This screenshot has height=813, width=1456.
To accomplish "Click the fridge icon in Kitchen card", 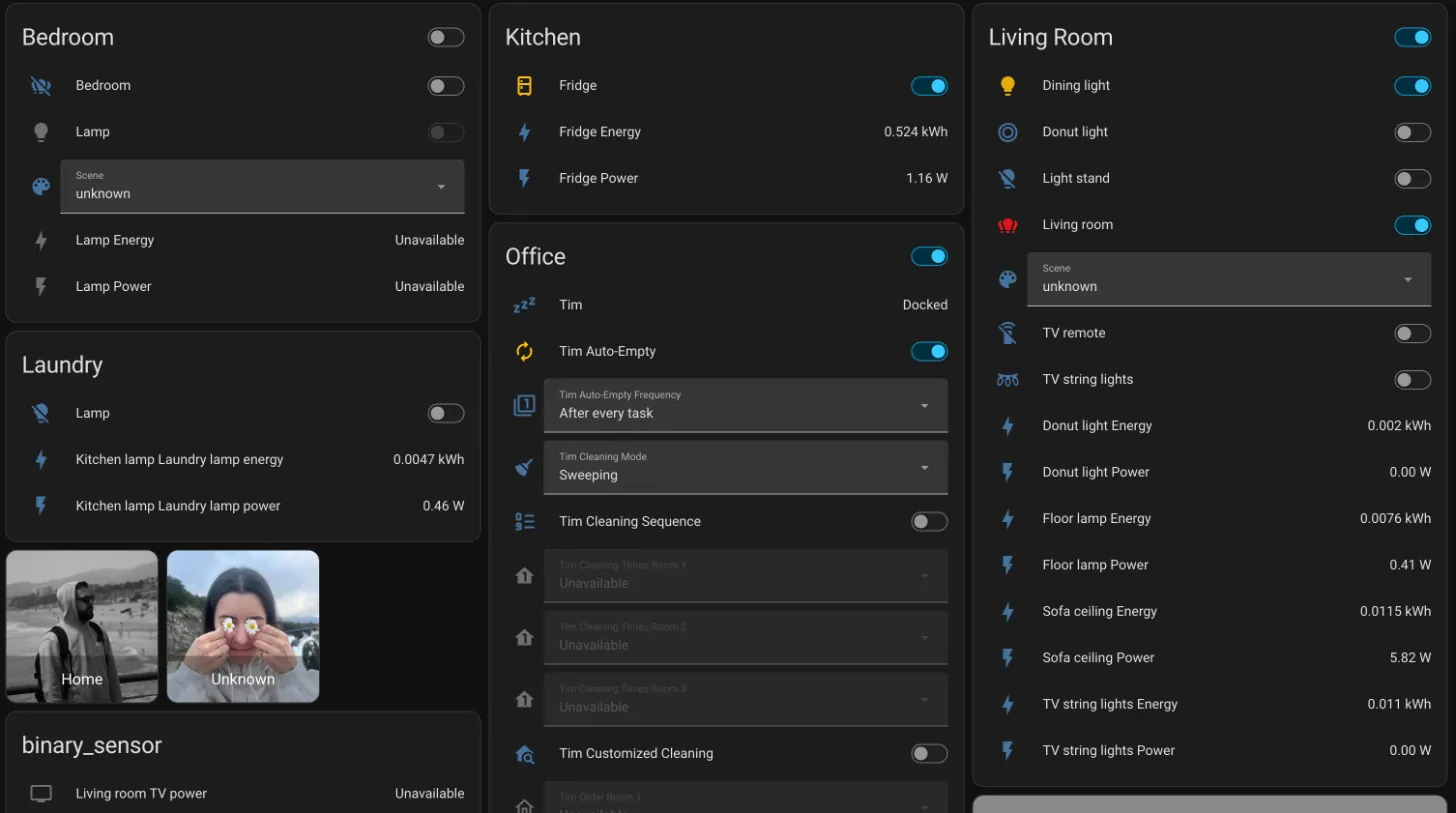I will pos(524,86).
